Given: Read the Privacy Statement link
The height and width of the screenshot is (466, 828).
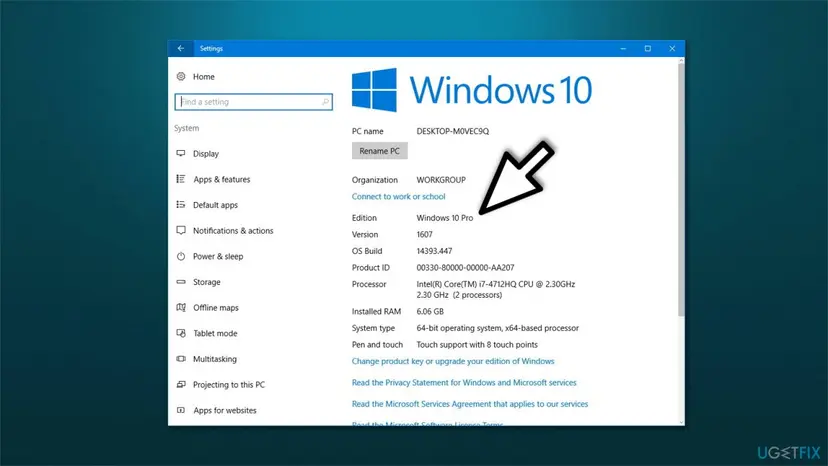Looking at the screenshot, I should point(464,383).
